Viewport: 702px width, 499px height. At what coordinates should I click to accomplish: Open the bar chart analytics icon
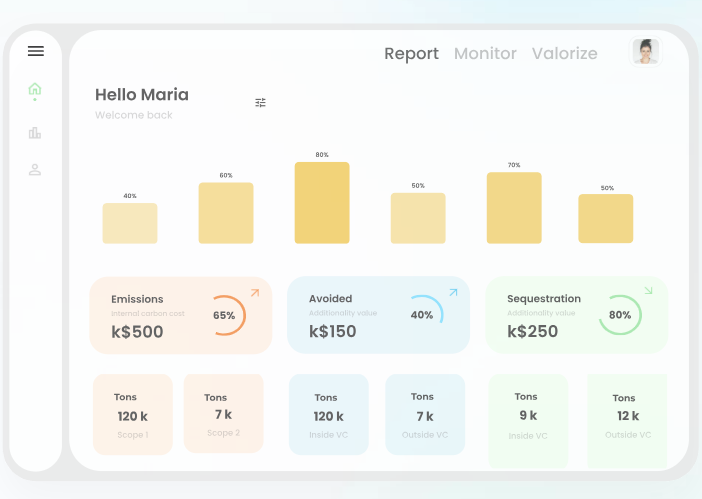pyautogui.click(x=35, y=132)
